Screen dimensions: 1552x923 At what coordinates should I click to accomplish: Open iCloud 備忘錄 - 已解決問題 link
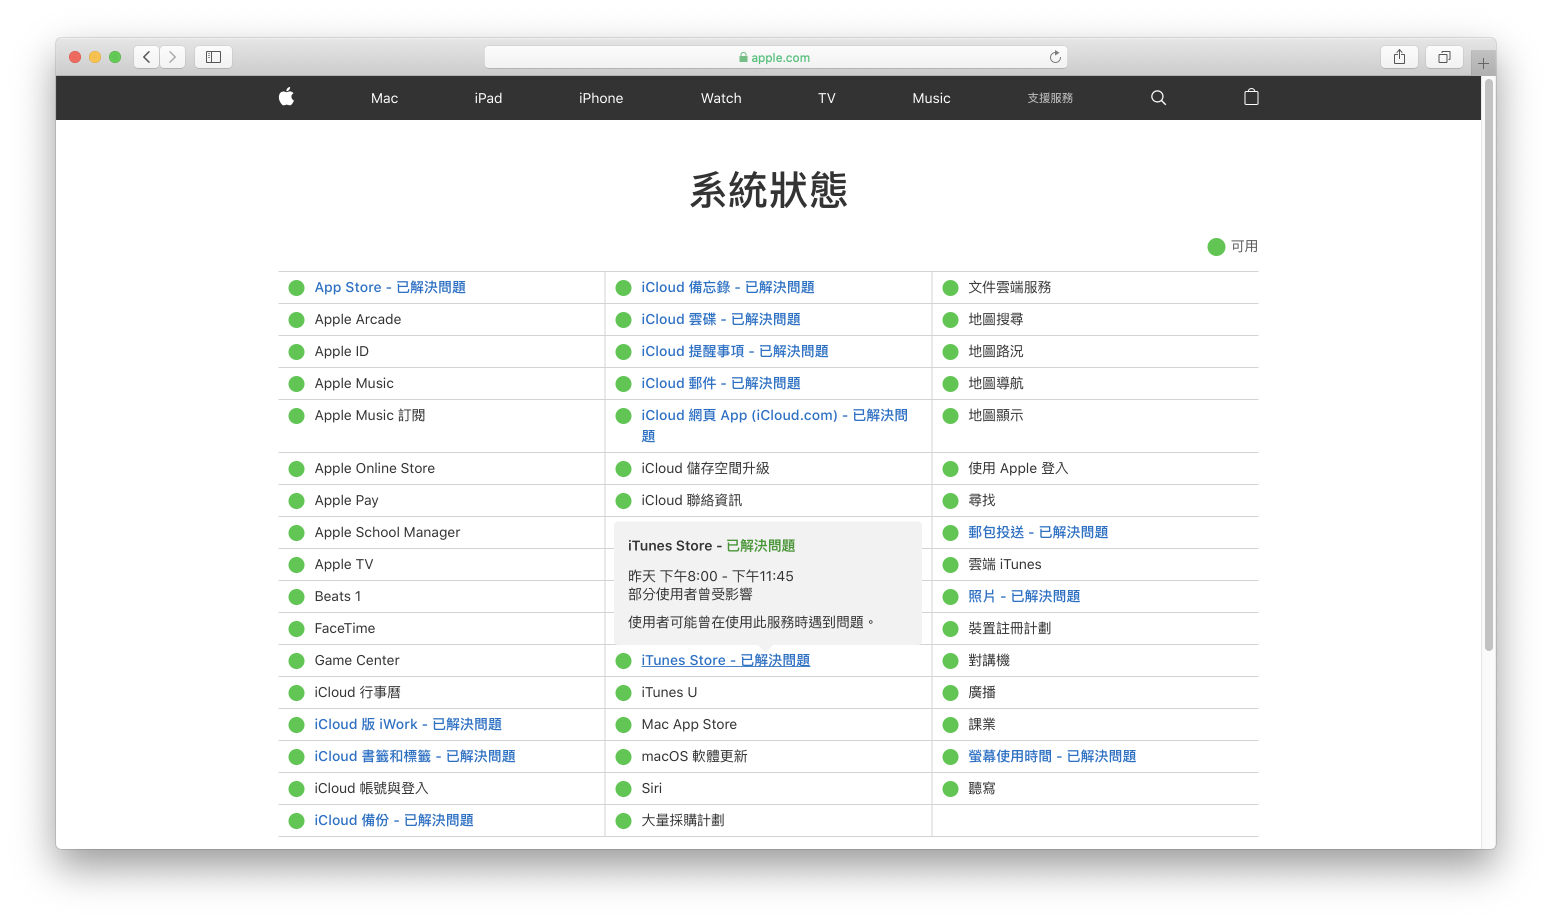(x=728, y=287)
